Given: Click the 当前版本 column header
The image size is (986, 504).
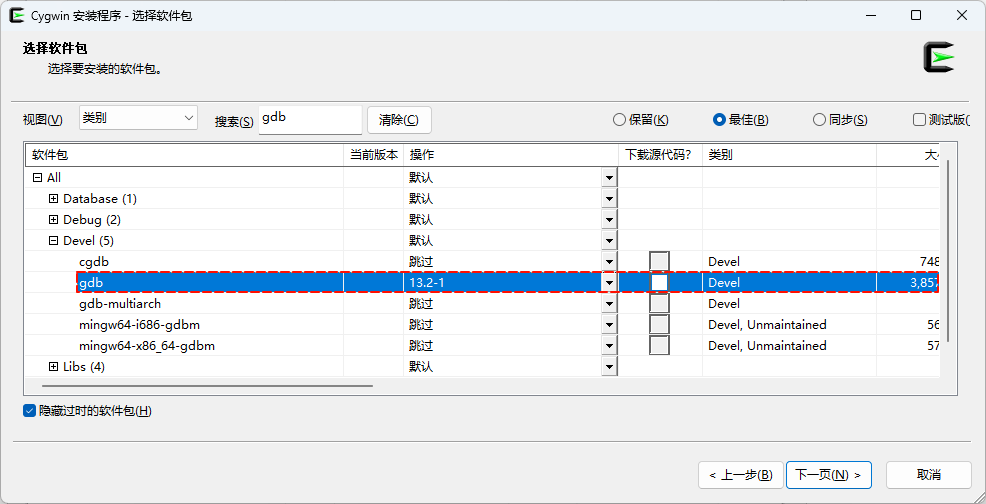Looking at the screenshot, I should coord(374,155).
